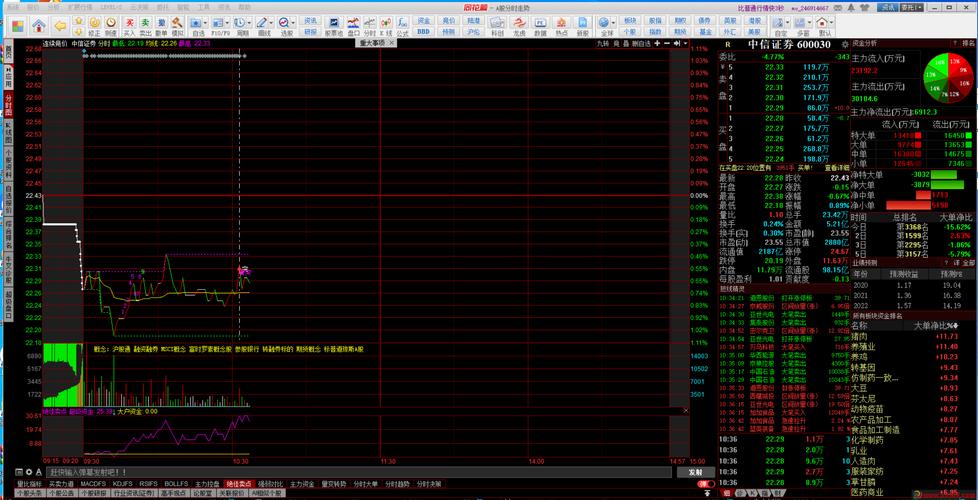Click the 资金 toolbar button

423,21
